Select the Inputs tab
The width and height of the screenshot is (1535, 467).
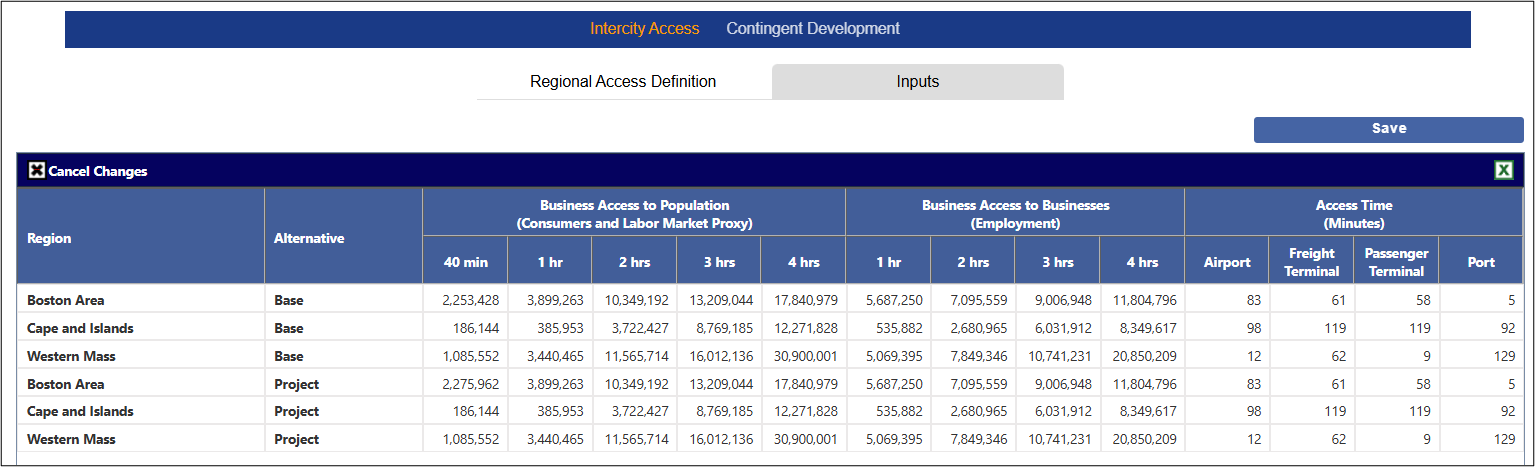[x=917, y=82]
